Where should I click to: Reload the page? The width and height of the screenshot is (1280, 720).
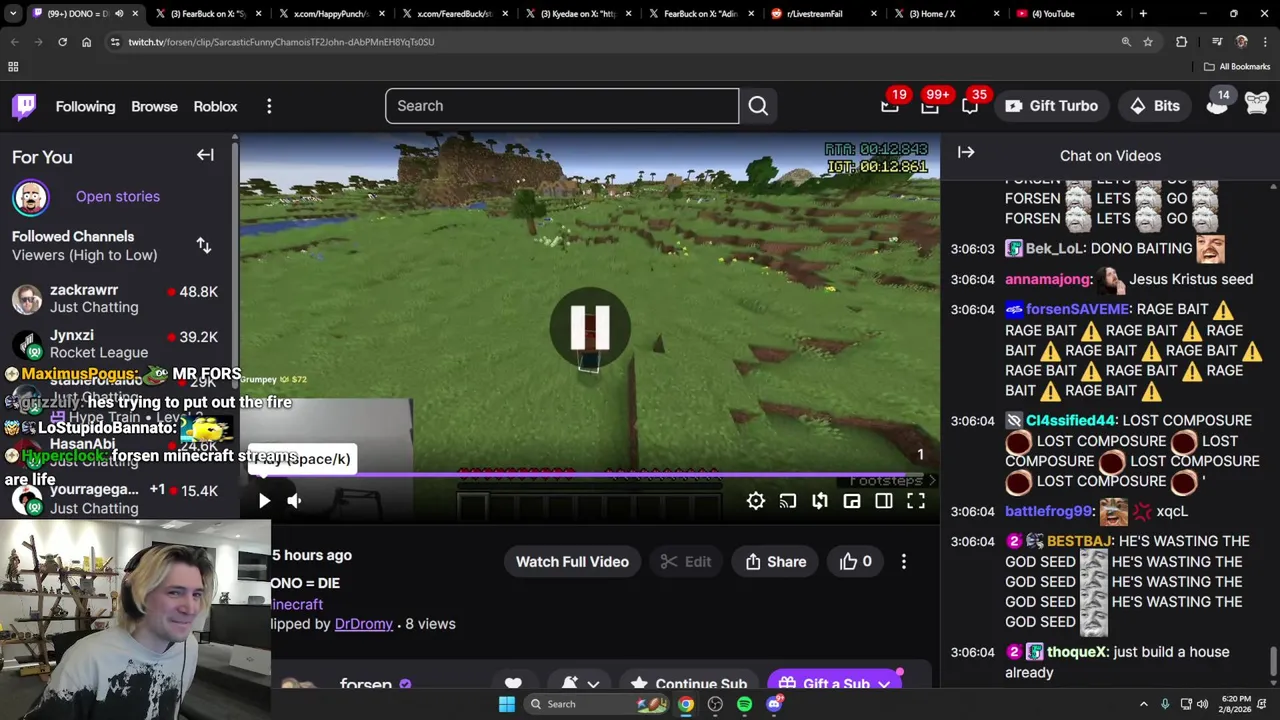coord(62,42)
